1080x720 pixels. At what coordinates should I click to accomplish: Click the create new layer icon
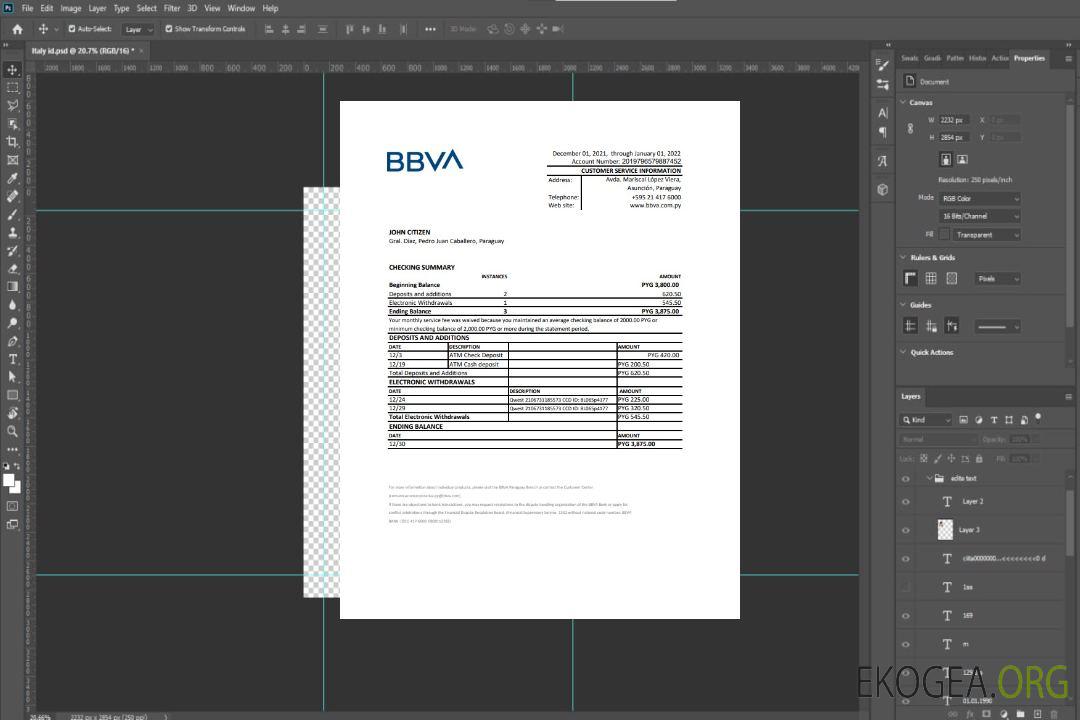click(1037, 714)
